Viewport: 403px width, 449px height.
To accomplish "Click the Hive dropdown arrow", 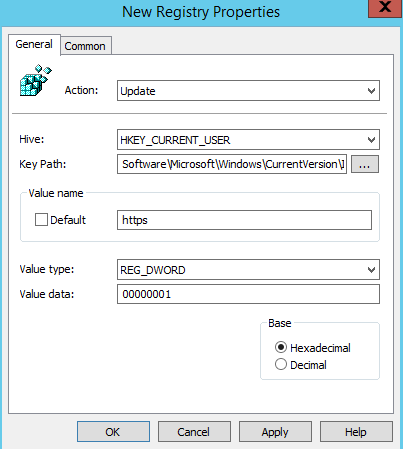I will pos(371,140).
